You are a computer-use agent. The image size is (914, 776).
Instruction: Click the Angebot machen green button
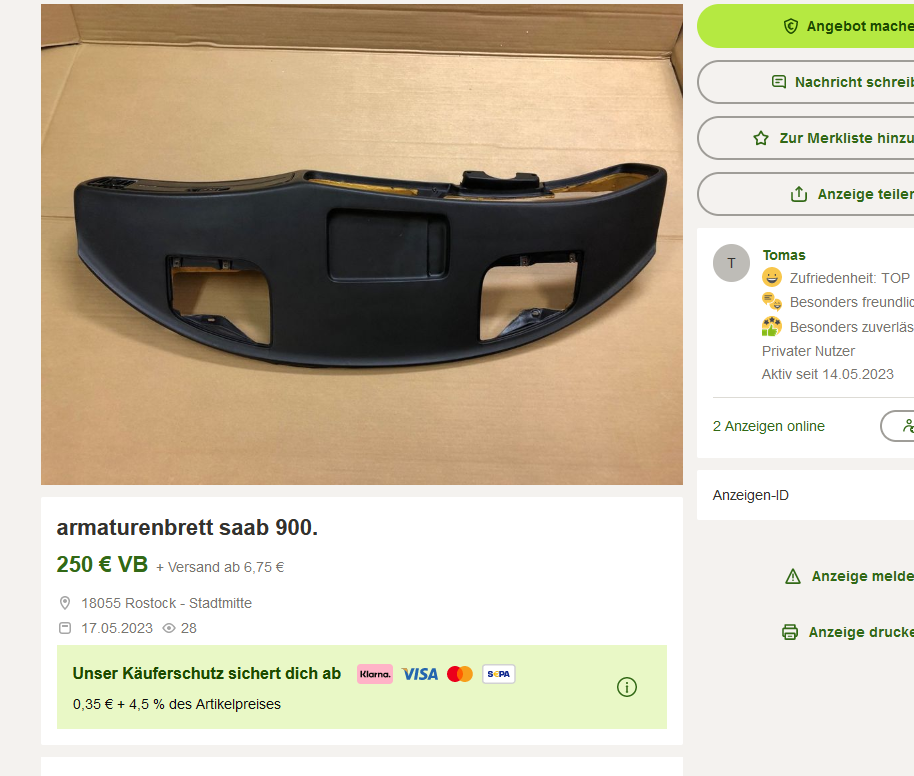click(806, 26)
